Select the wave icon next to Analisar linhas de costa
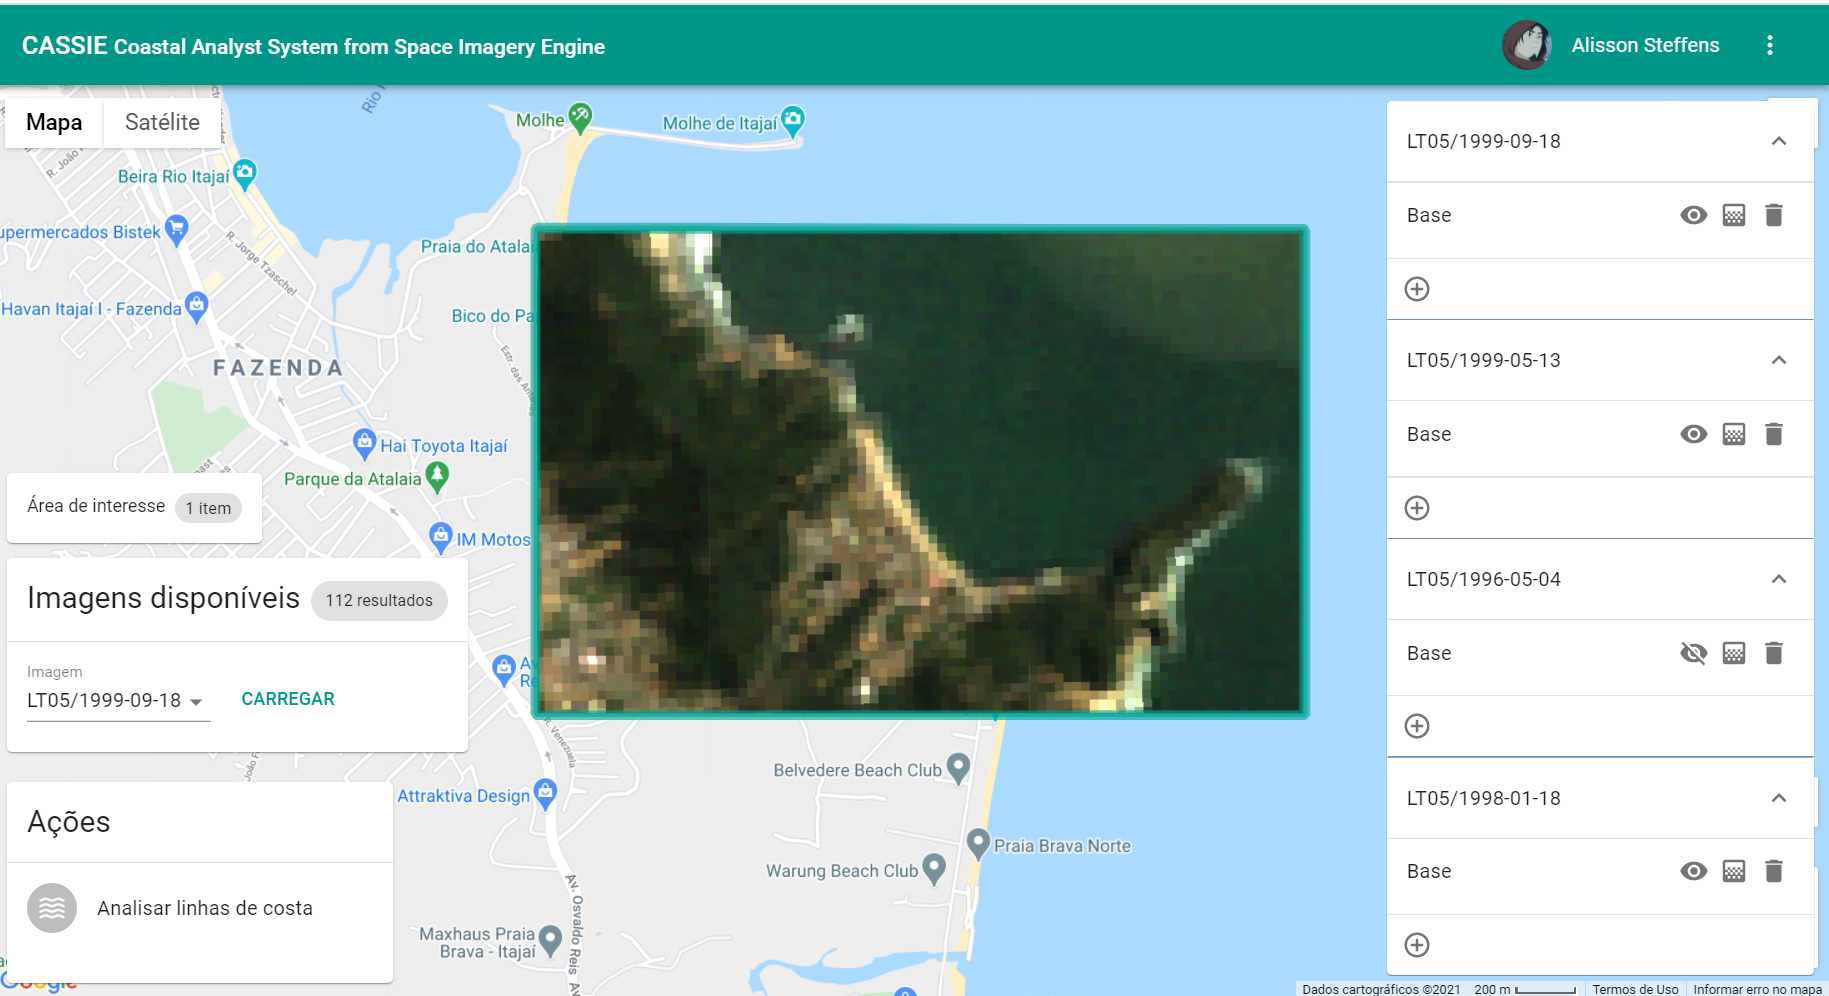This screenshot has height=996, width=1829. click(x=50, y=908)
